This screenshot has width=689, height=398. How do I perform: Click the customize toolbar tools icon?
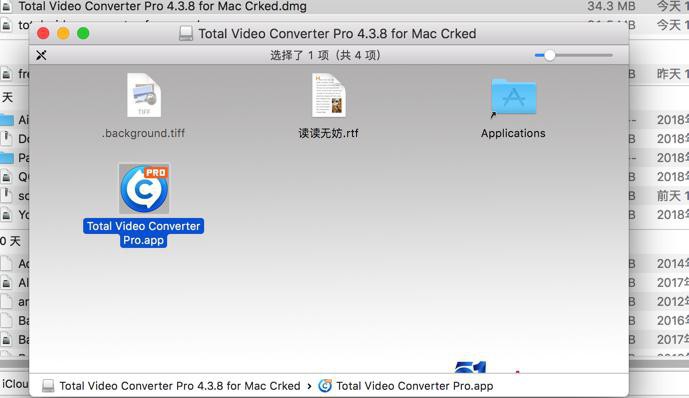click(x=41, y=55)
